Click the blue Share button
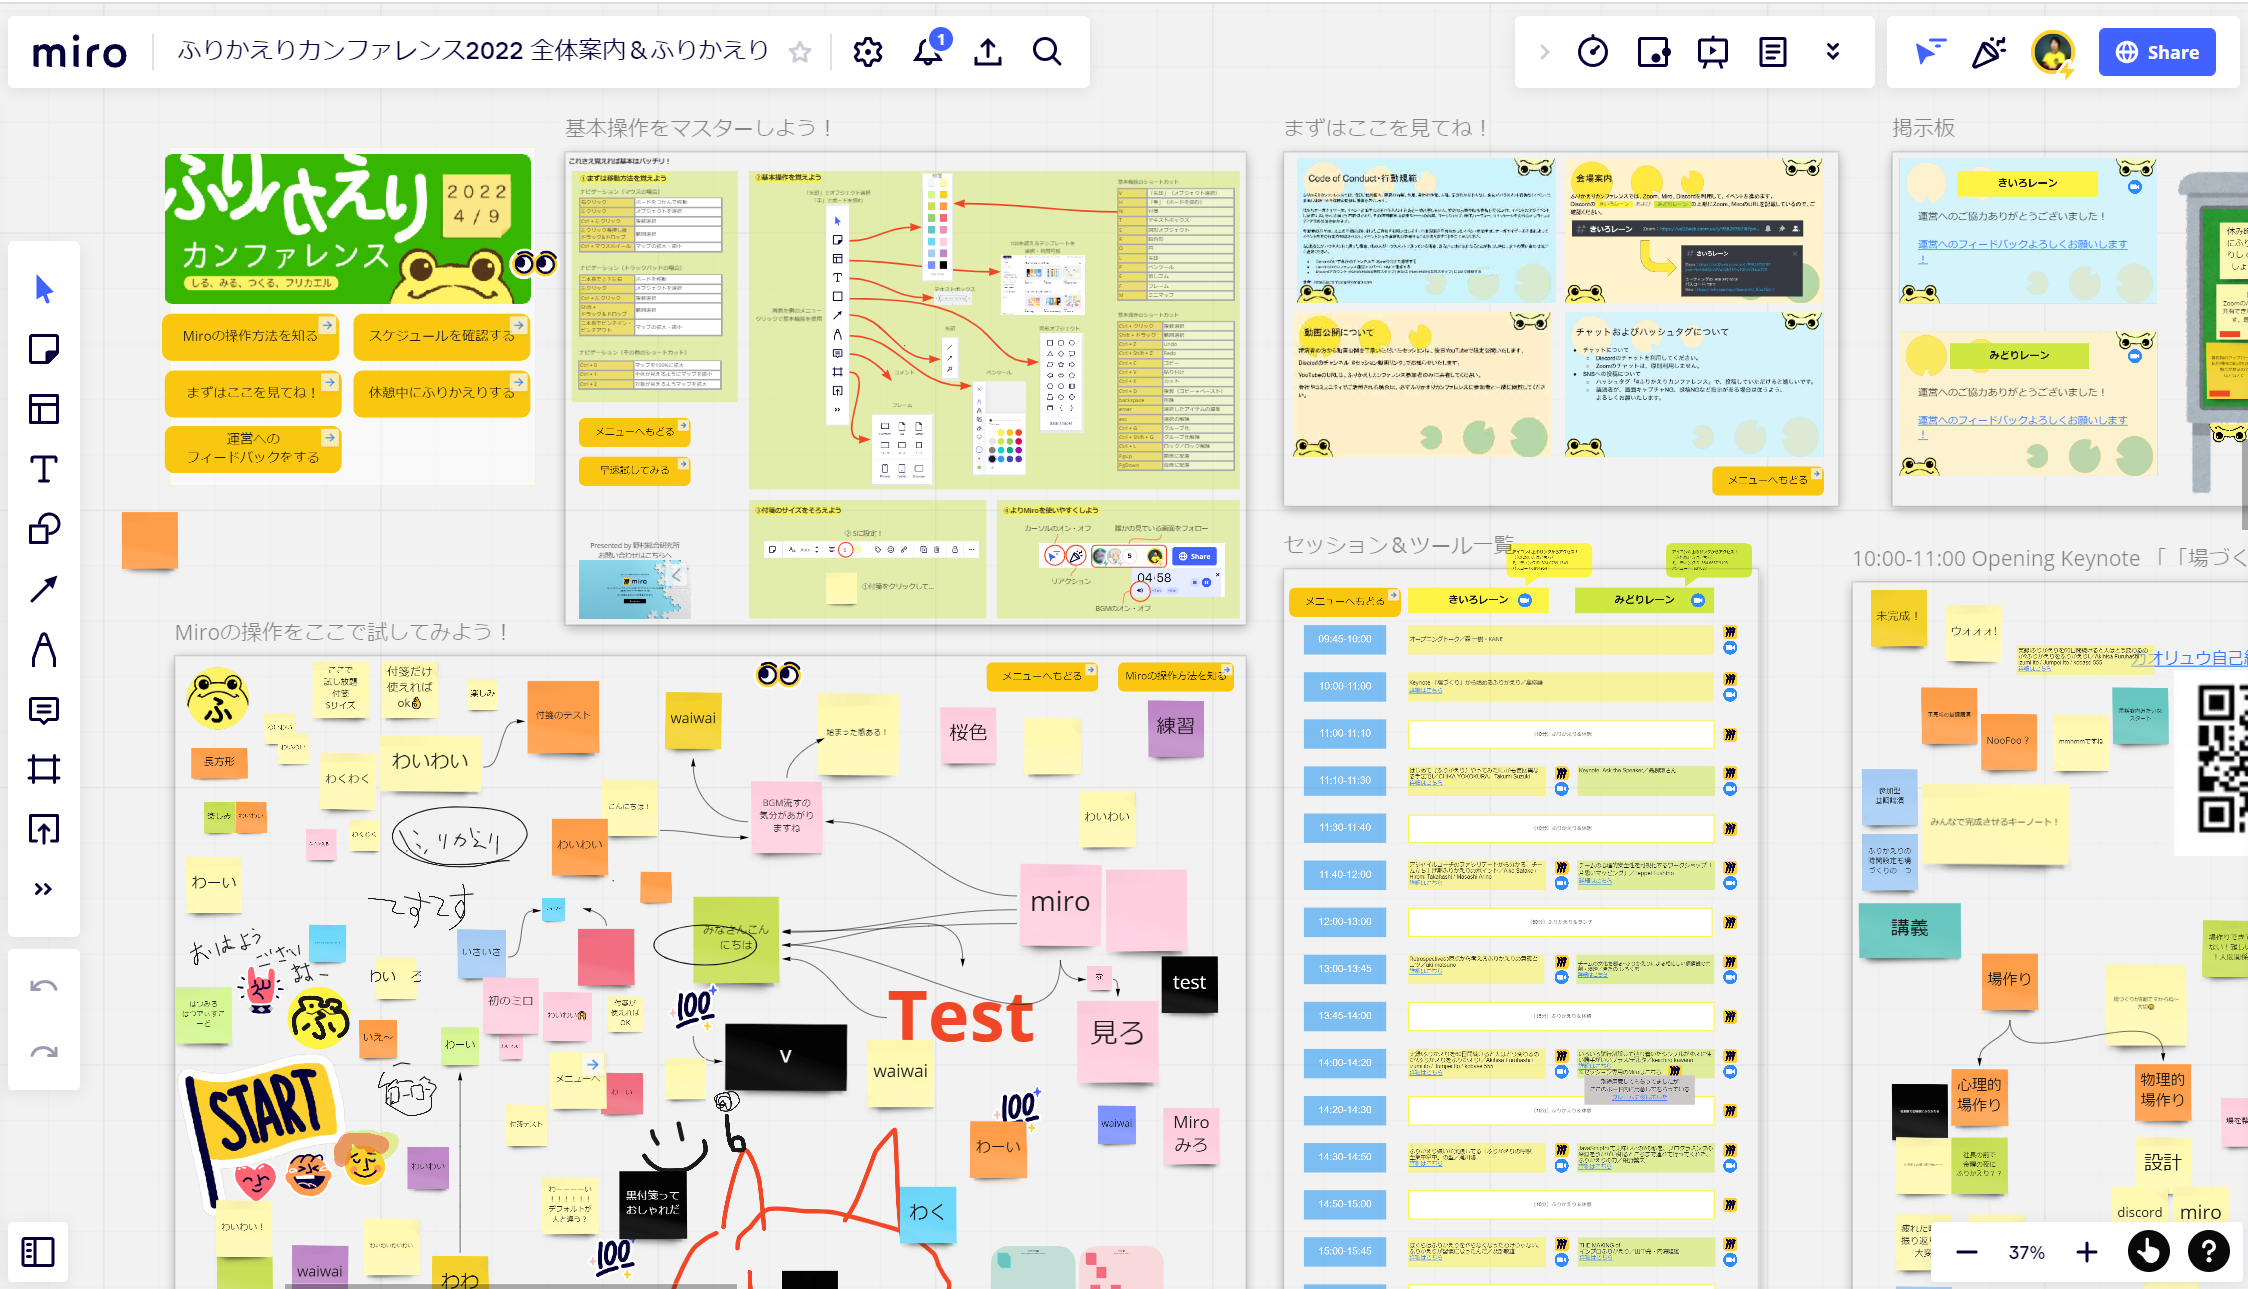2248x1289 pixels. tap(2157, 52)
